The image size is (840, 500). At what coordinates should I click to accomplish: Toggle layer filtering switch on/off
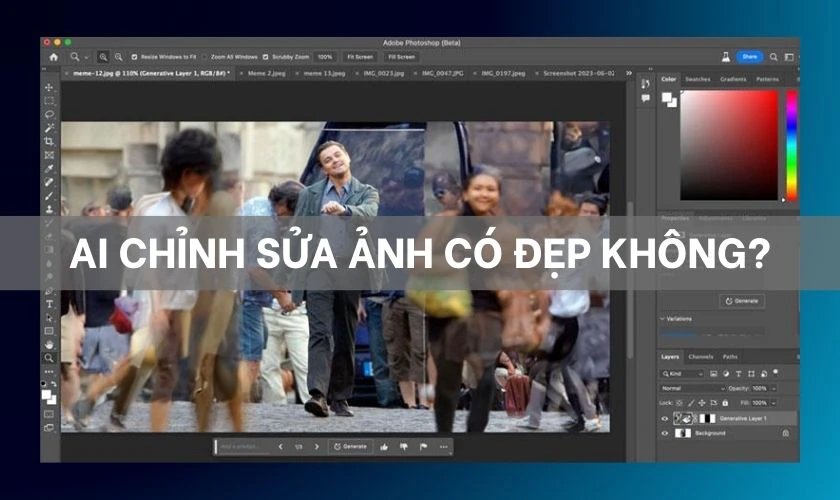coord(776,372)
